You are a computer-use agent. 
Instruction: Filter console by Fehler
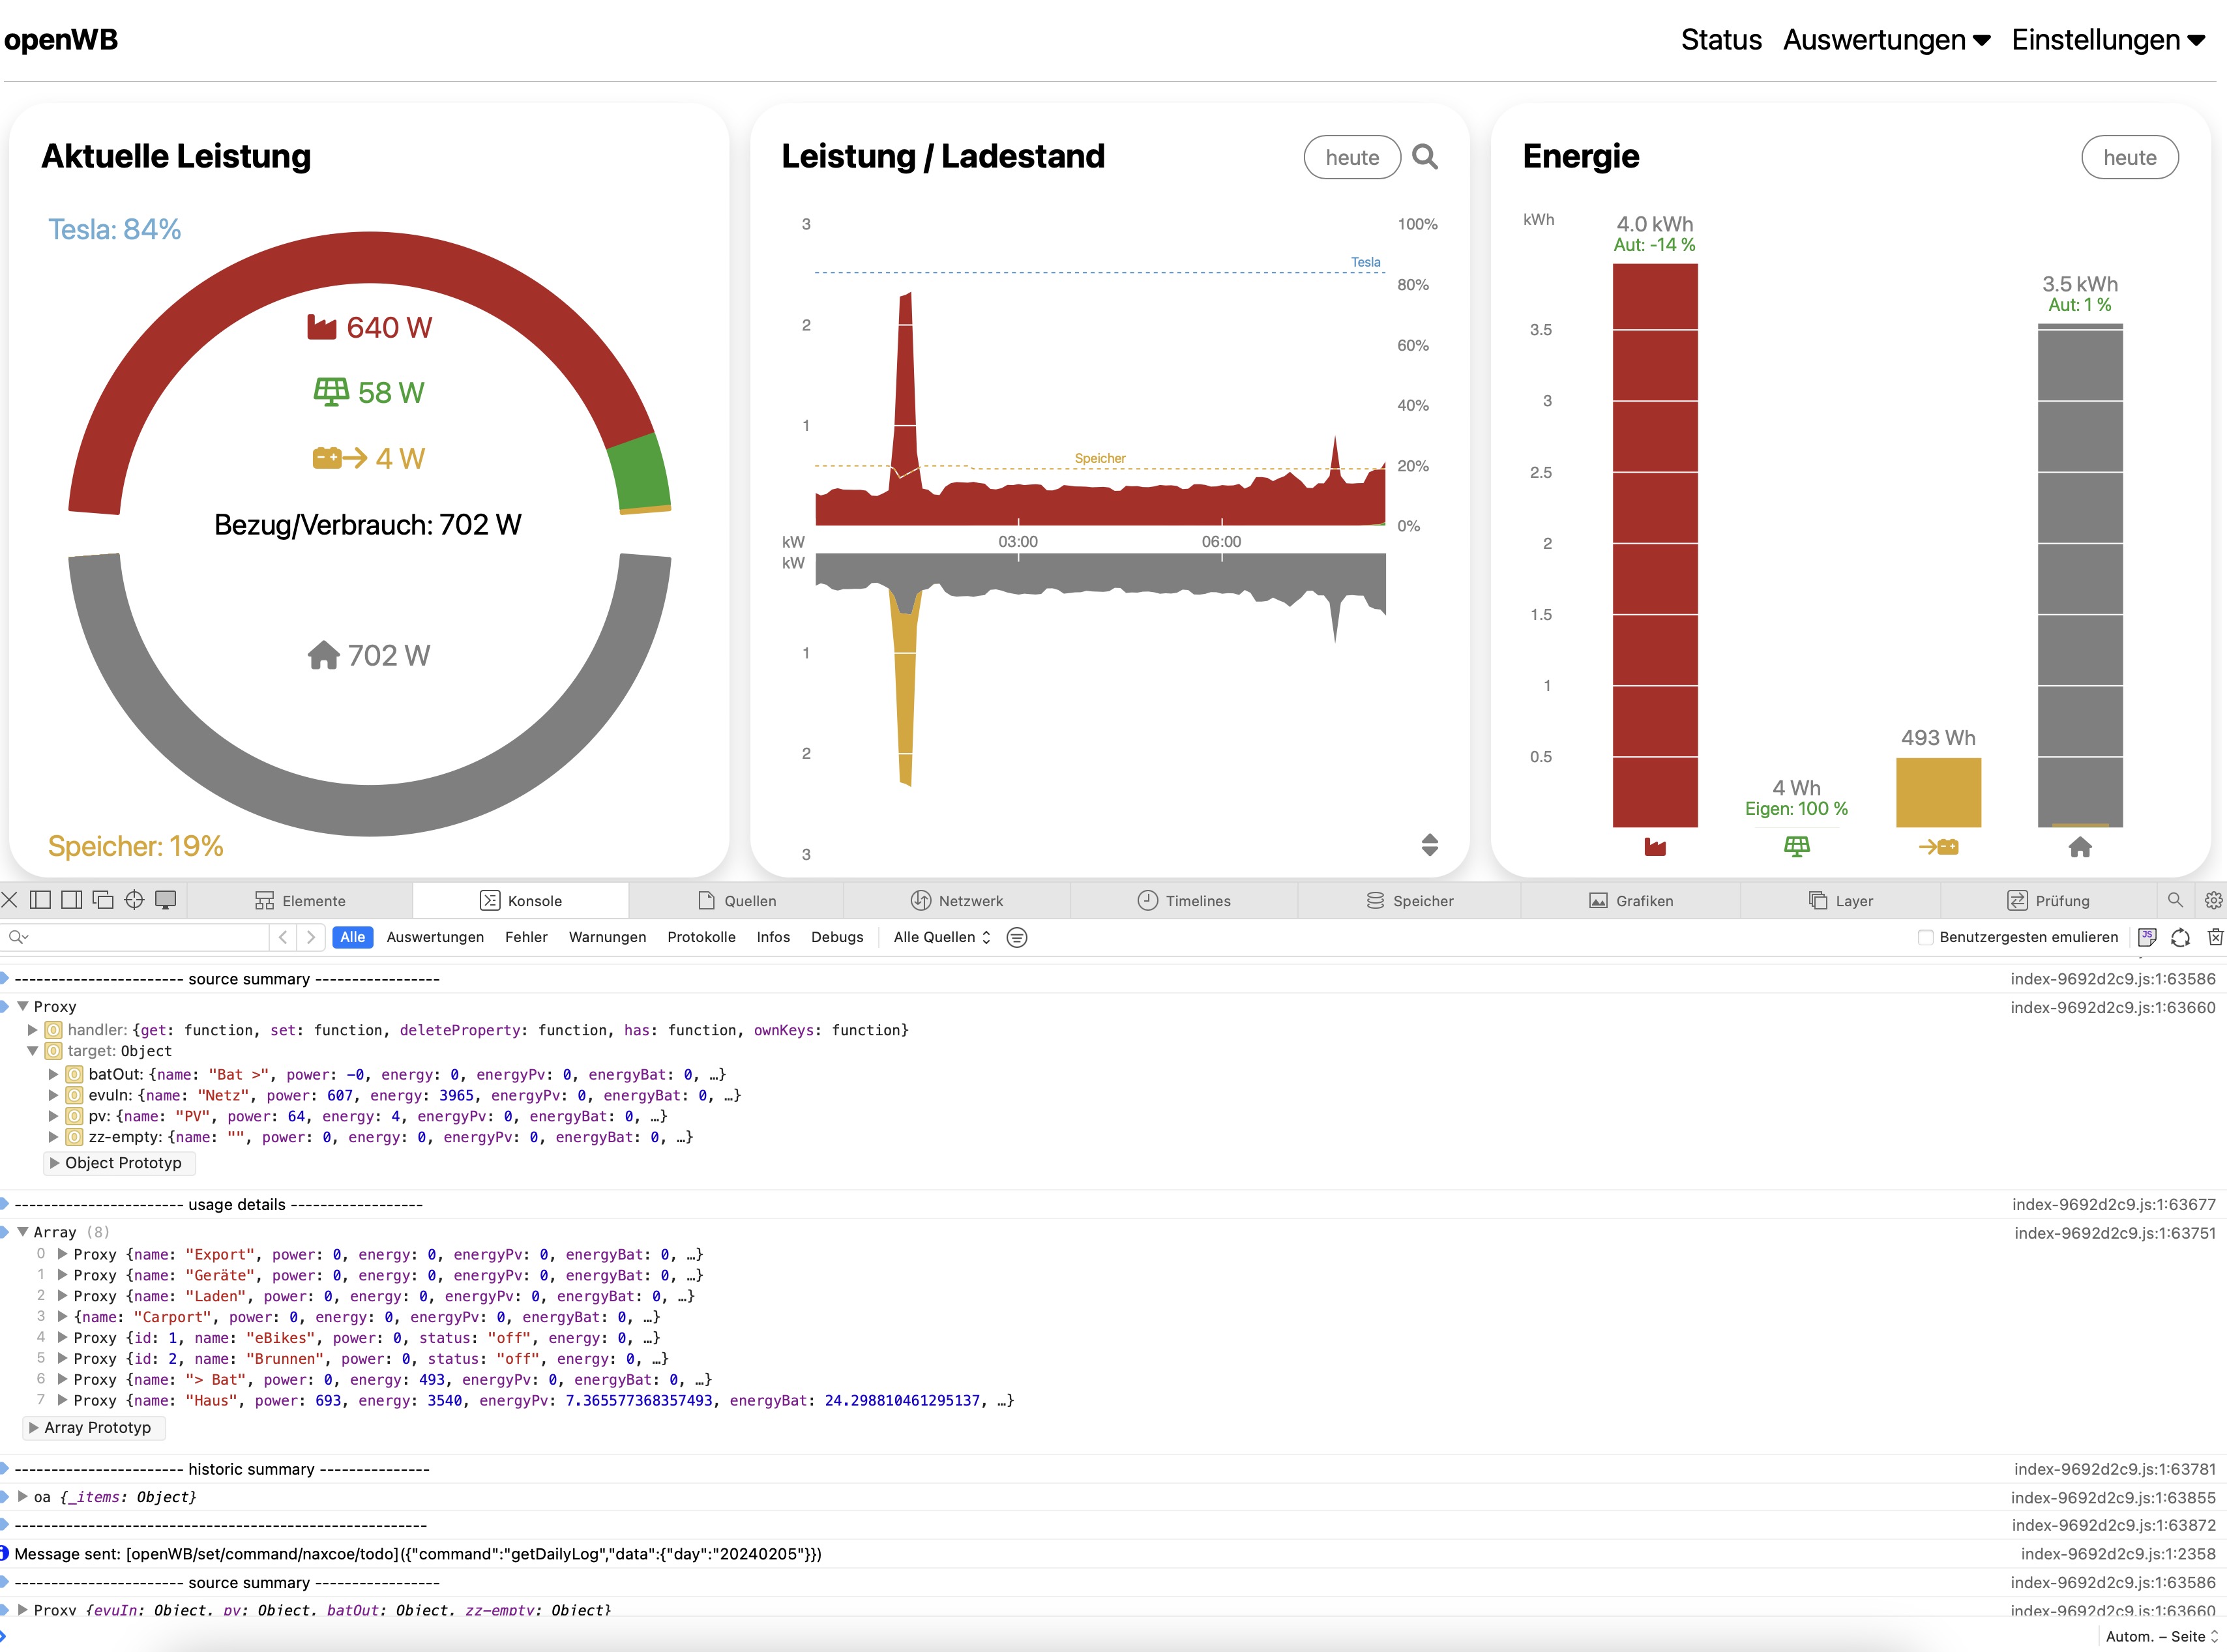tap(526, 937)
